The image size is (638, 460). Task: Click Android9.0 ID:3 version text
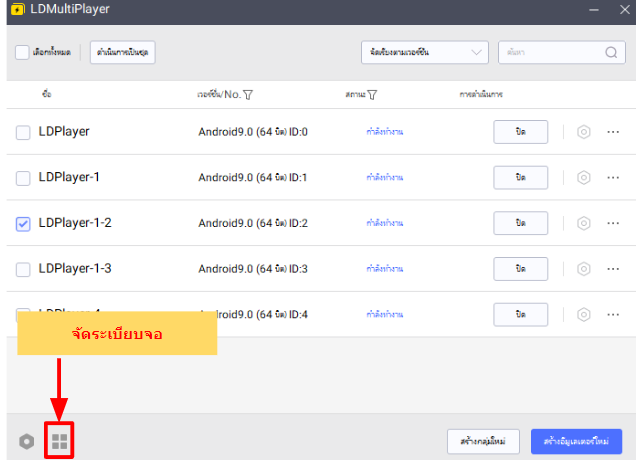point(253,269)
